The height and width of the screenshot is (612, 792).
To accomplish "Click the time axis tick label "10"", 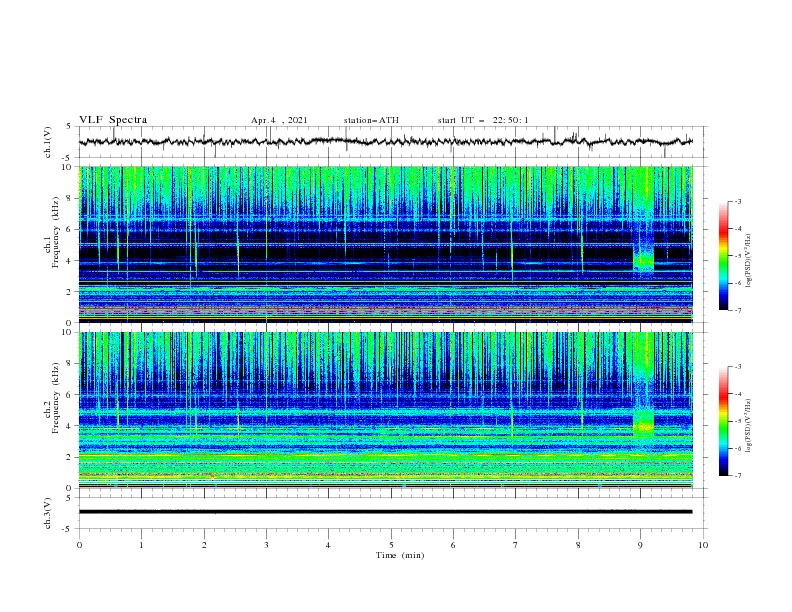I will (703, 545).
